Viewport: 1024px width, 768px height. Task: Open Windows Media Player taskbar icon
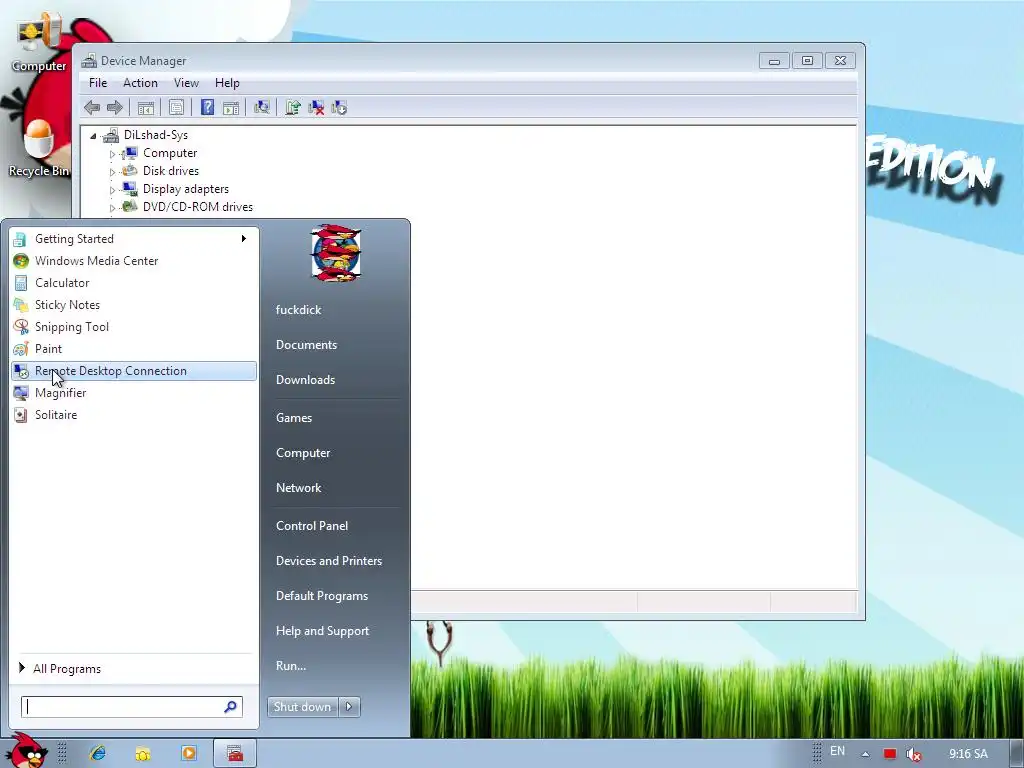pos(189,754)
